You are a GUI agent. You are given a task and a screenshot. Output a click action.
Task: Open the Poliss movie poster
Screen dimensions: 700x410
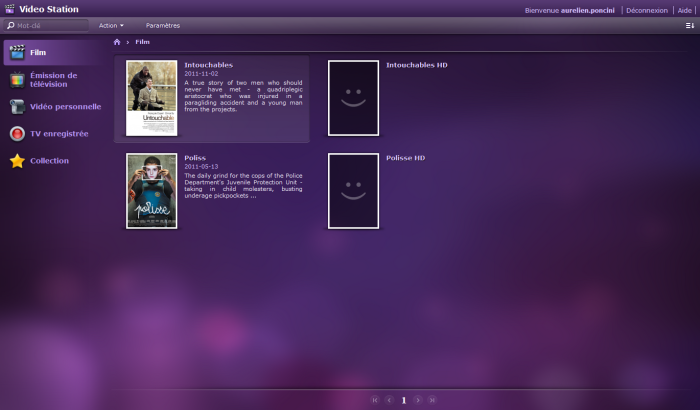click(x=151, y=191)
